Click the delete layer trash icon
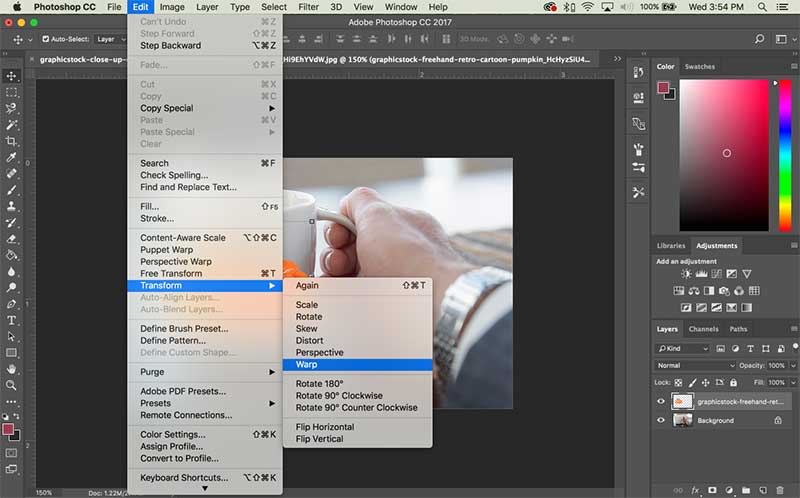The width and height of the screenshot is (800, 498). [780, 490]
